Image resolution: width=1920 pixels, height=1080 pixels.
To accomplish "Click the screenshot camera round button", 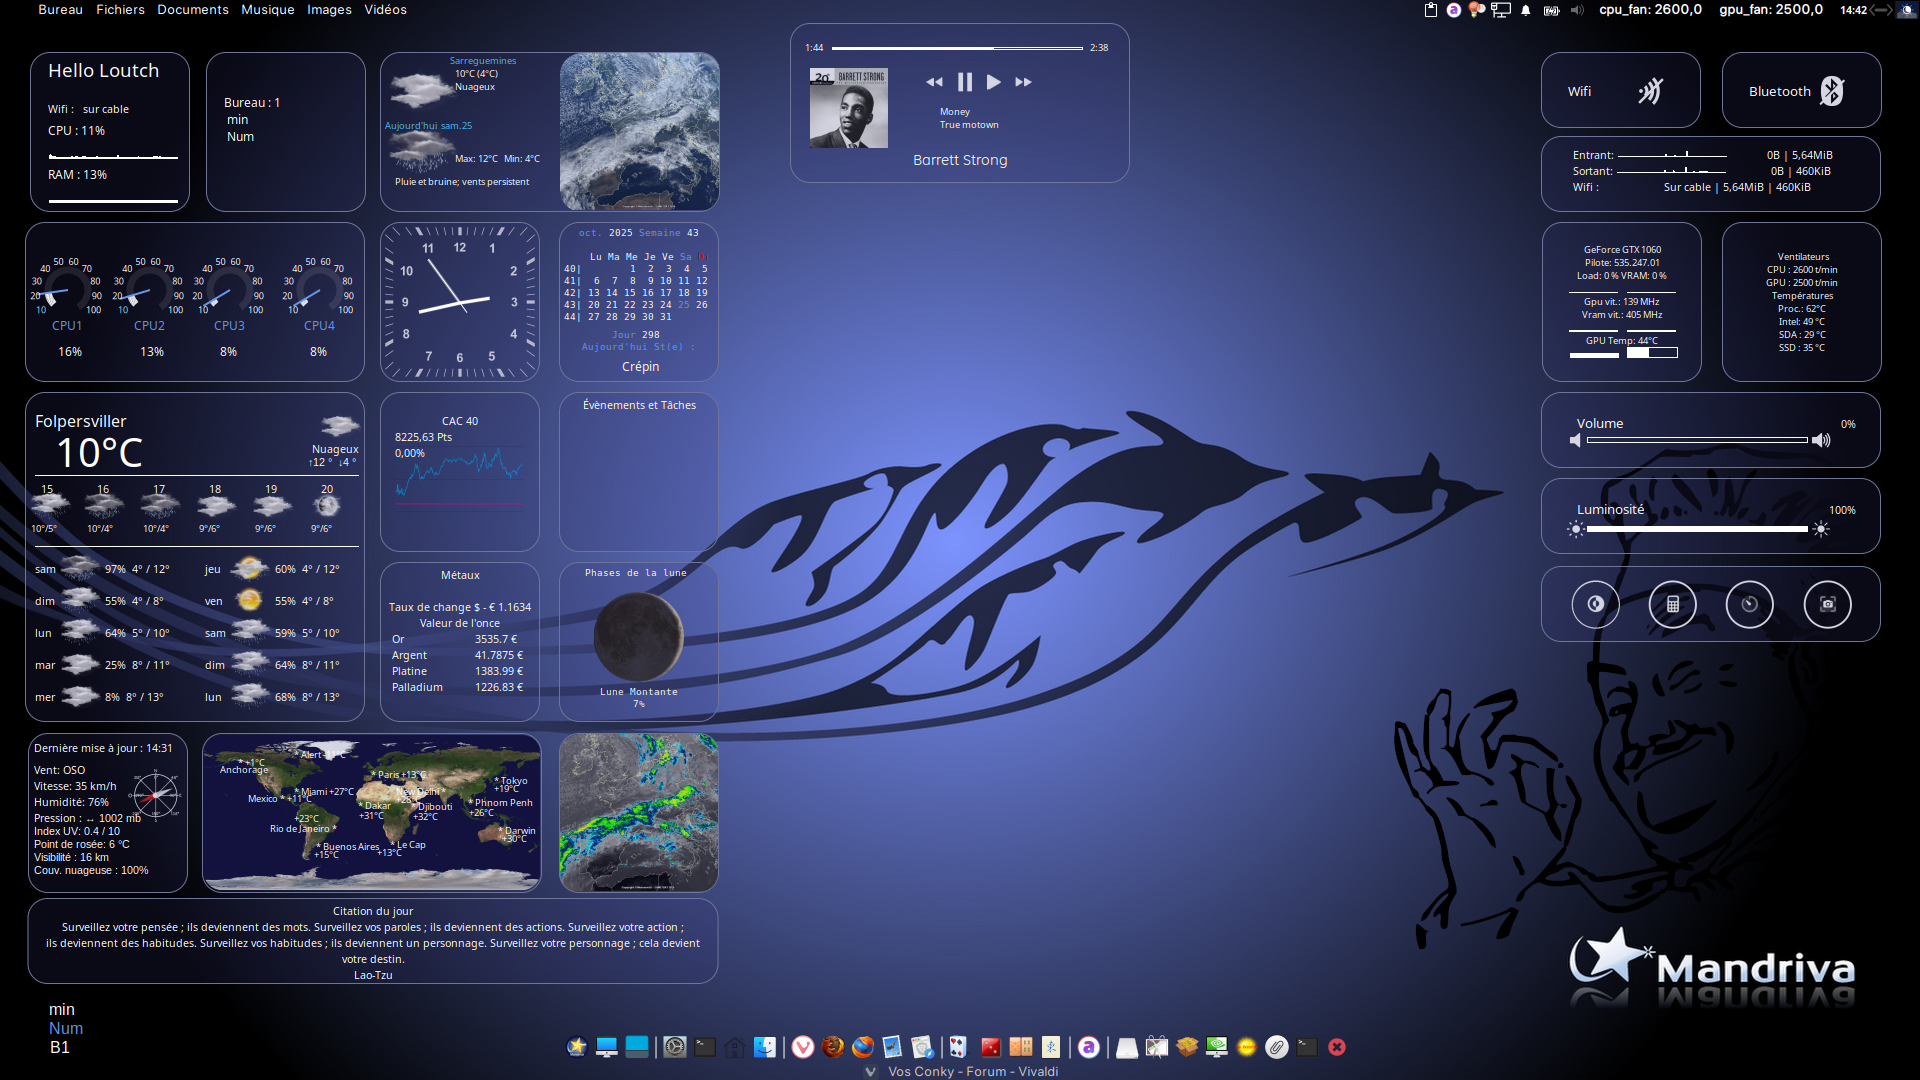I will click(x=1827, y=604).
